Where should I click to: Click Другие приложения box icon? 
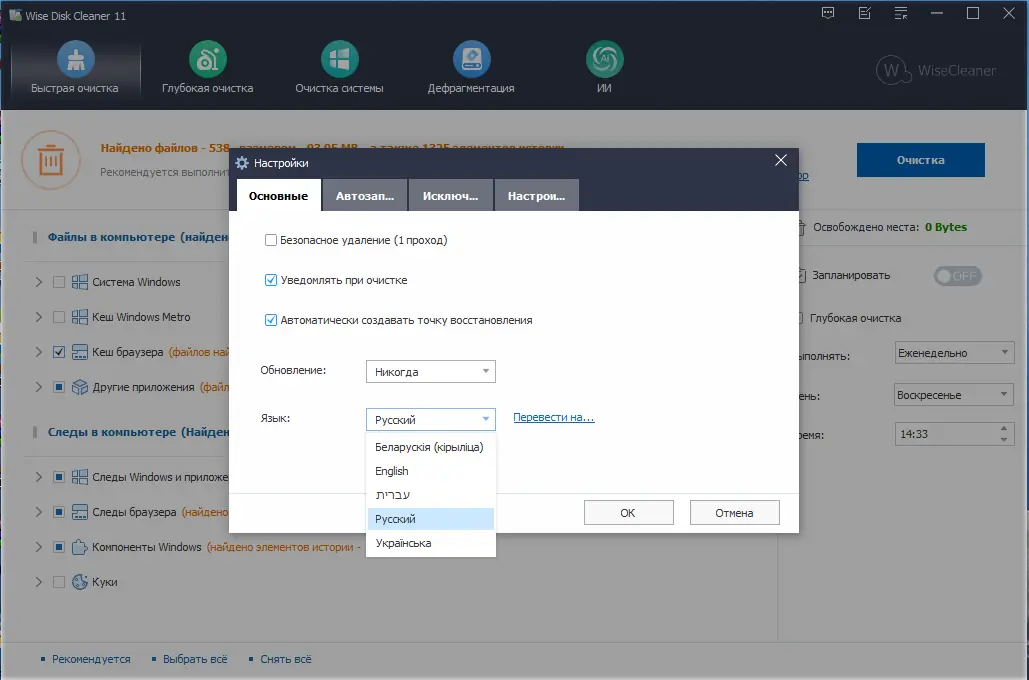point(79,387)
